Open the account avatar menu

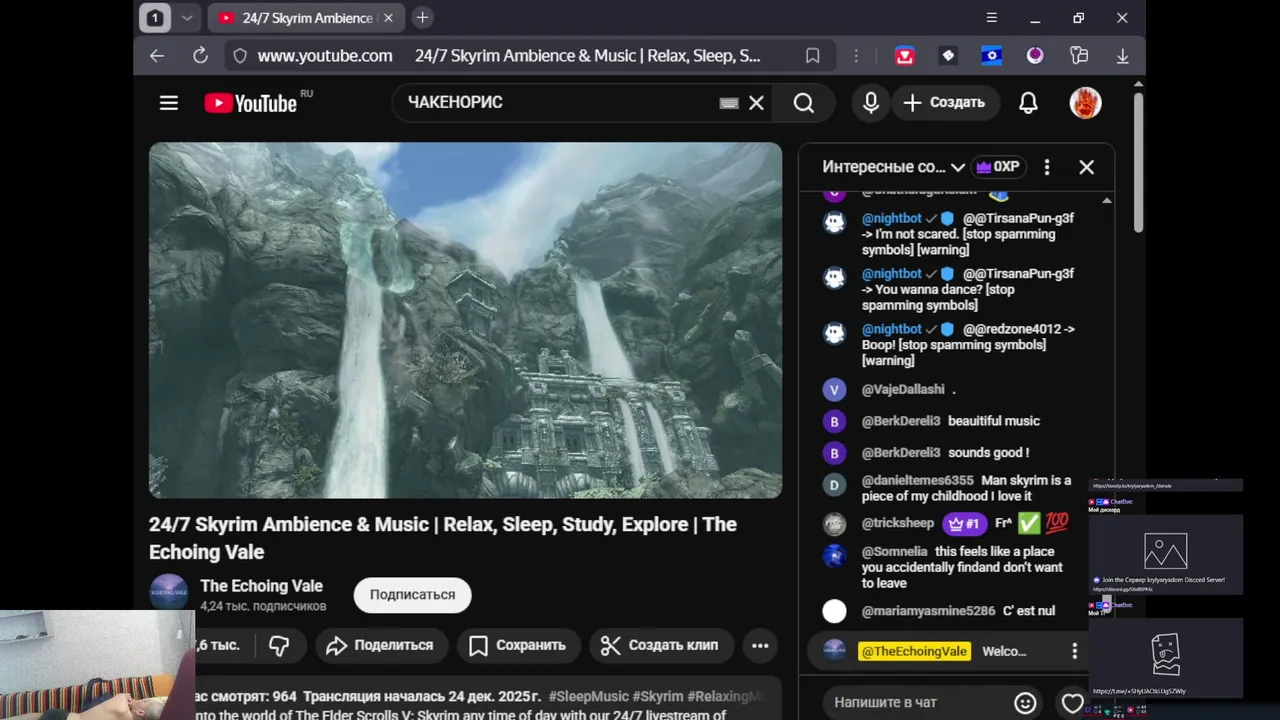click(x=1085, y=103)
